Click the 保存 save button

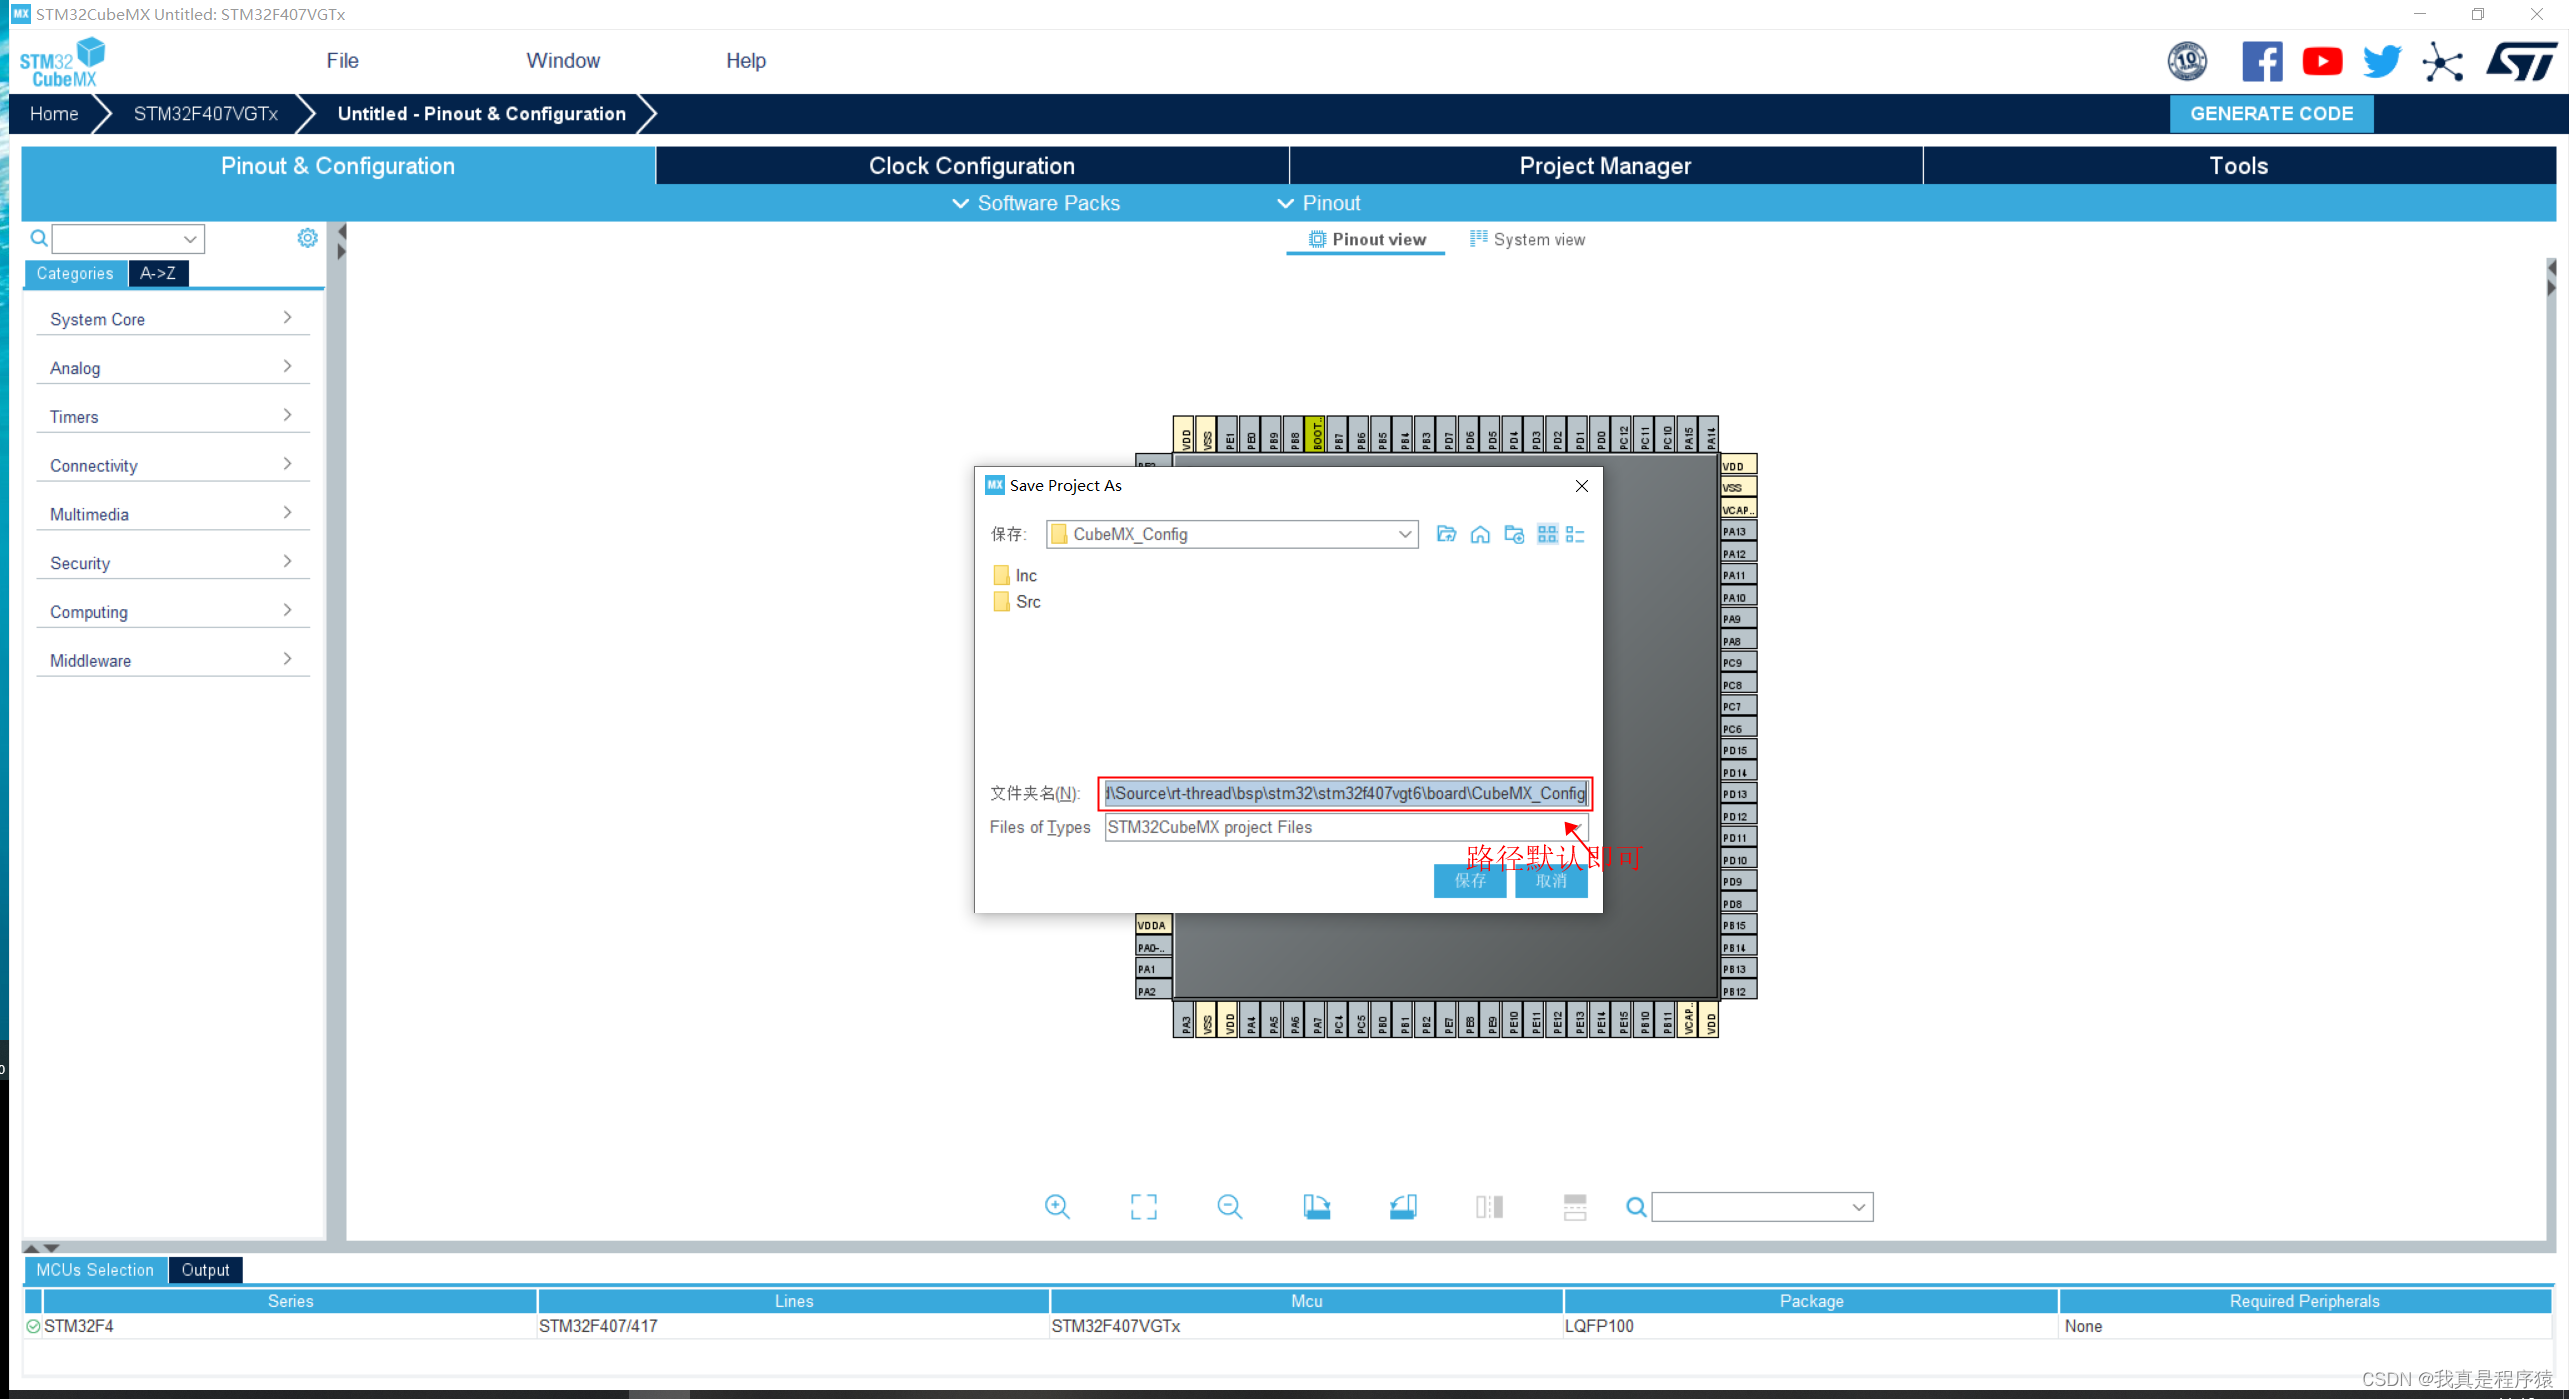coord(1469,881)
